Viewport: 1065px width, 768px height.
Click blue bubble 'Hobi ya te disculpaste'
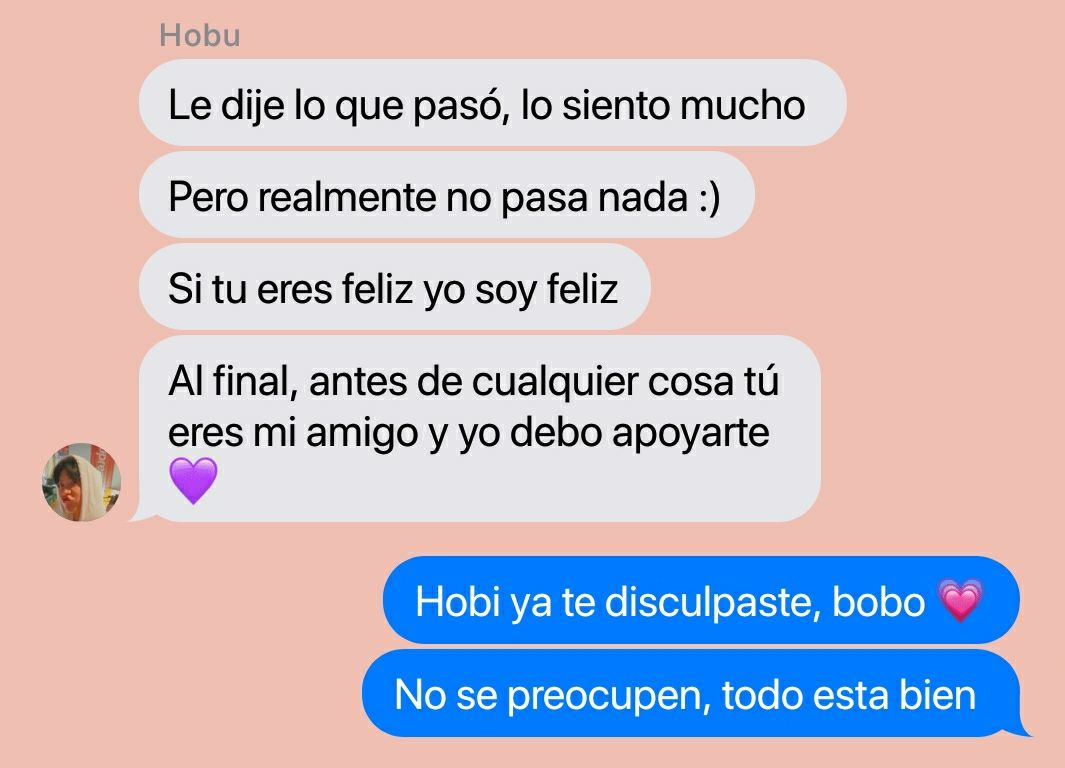(x=701, y=600)
